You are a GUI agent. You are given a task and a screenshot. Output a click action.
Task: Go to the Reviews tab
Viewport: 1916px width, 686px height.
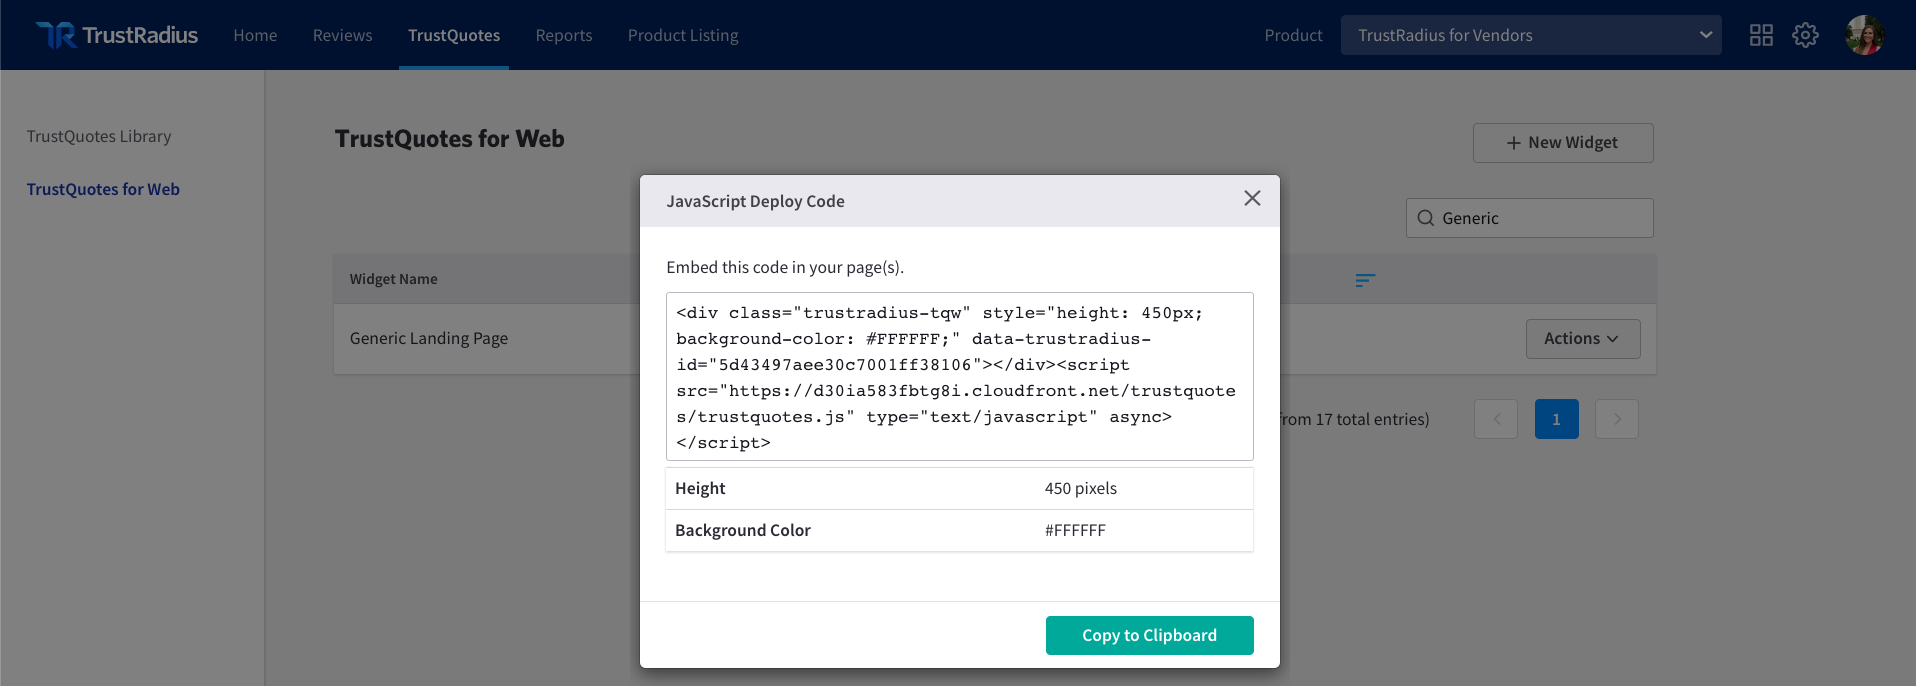point(342,35)
